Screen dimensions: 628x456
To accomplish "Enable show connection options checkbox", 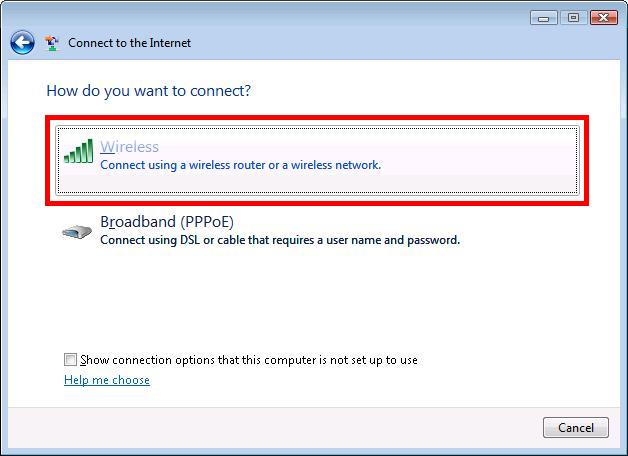I will (x=70, y=360).
